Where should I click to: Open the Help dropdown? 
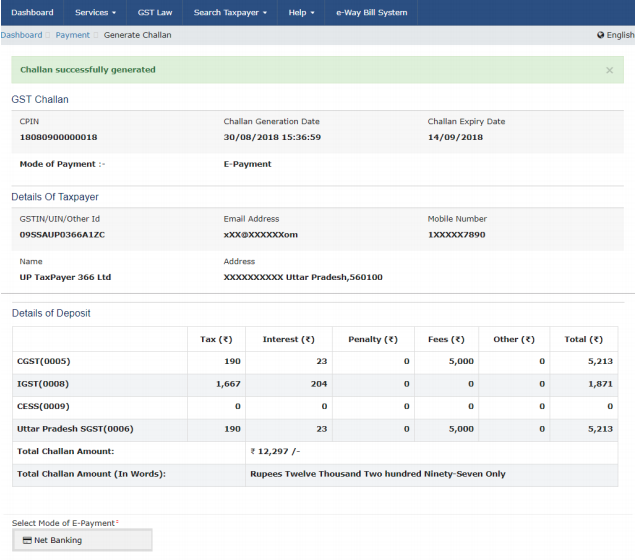301,12
